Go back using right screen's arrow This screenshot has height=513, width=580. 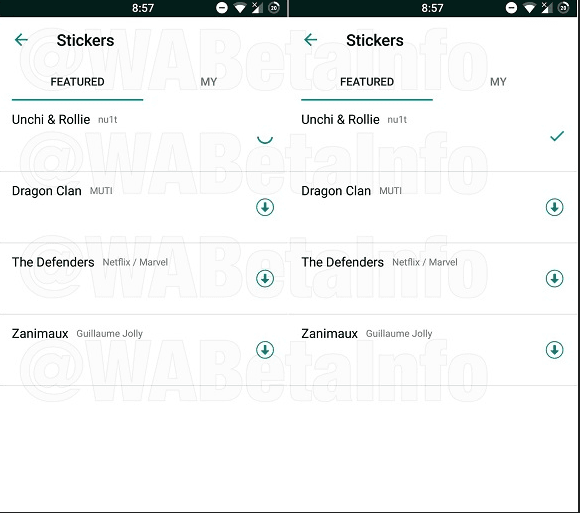click(311, 40)
